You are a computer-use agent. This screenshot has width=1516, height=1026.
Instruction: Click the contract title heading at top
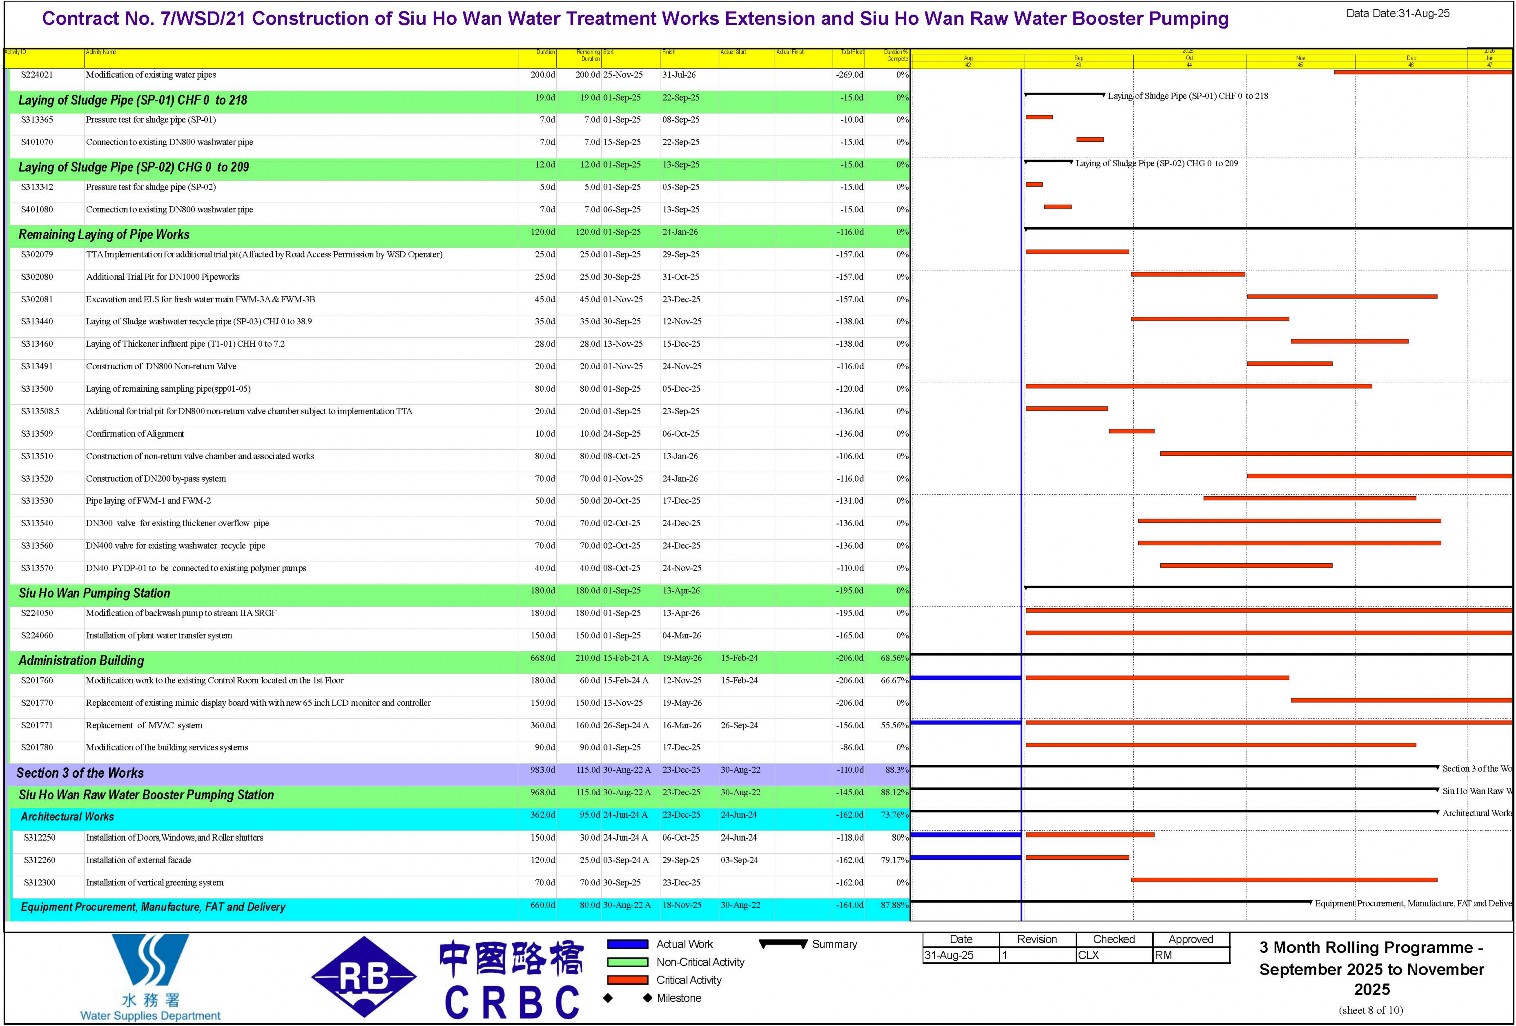tap(635, 19)
